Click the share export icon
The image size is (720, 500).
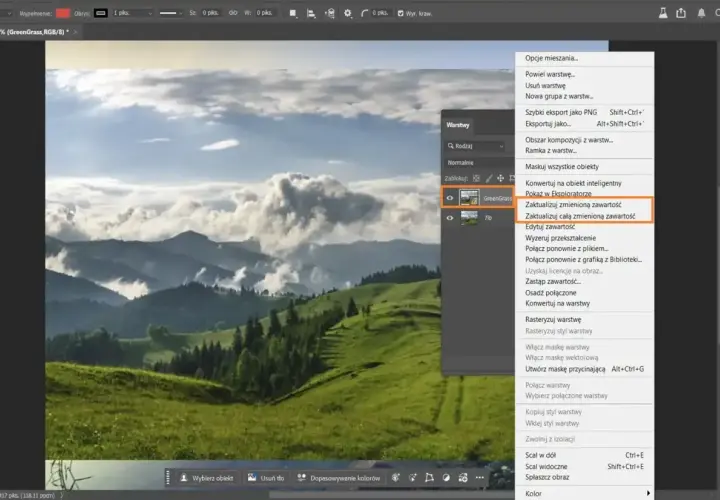click(681, 13)
